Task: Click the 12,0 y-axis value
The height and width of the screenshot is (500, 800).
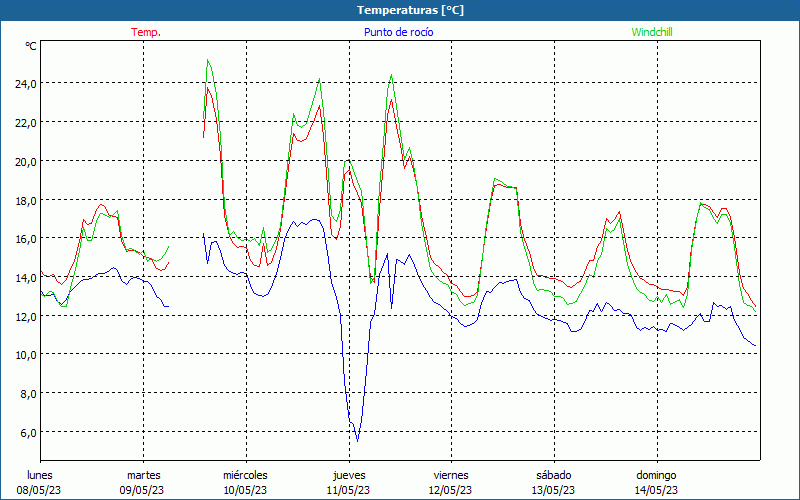Action: click(25, 316)
